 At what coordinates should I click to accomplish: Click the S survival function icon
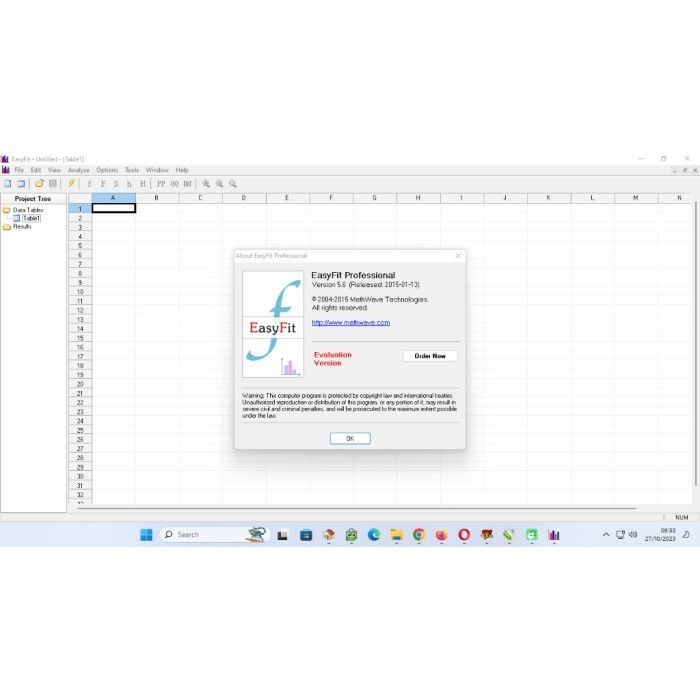116,184
